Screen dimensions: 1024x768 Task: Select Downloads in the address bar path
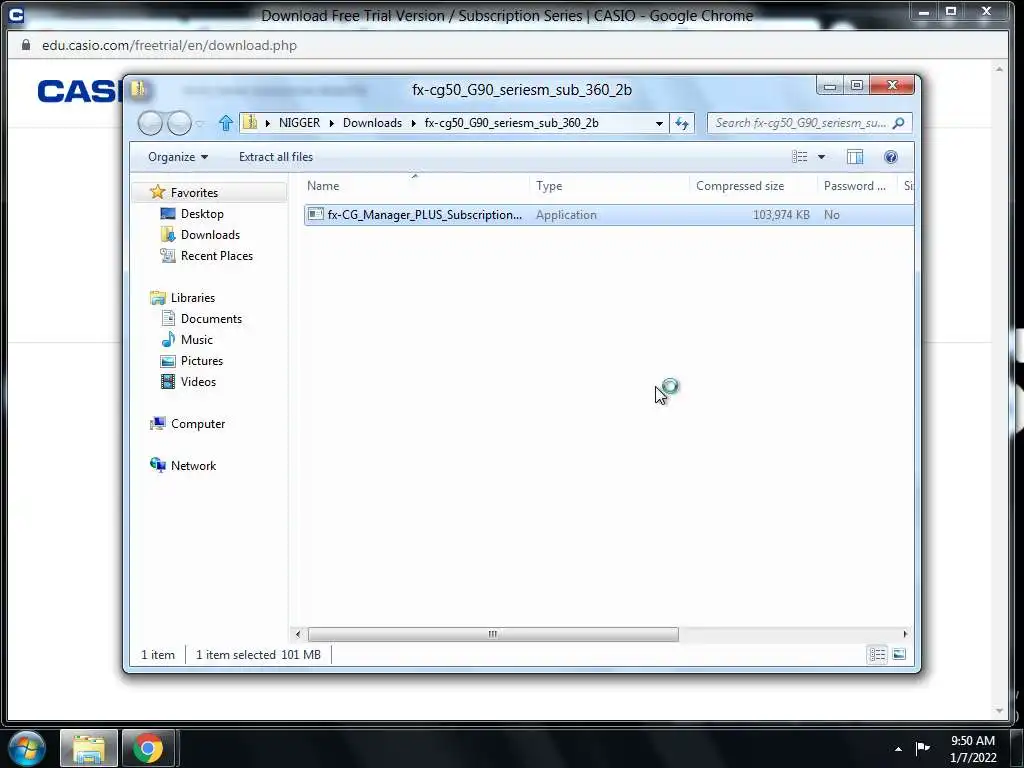coord(372,123)
